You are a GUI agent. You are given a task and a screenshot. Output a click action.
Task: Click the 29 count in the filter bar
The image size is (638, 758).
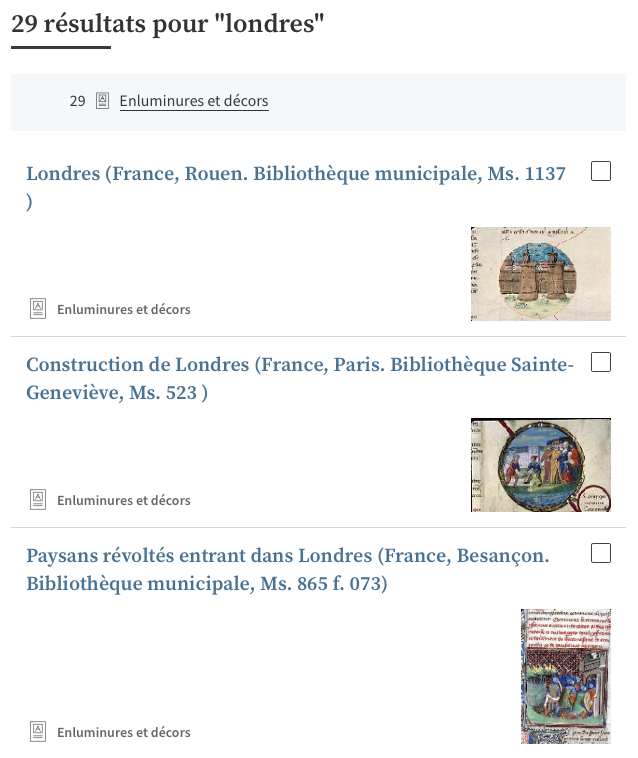coord(77,101)
